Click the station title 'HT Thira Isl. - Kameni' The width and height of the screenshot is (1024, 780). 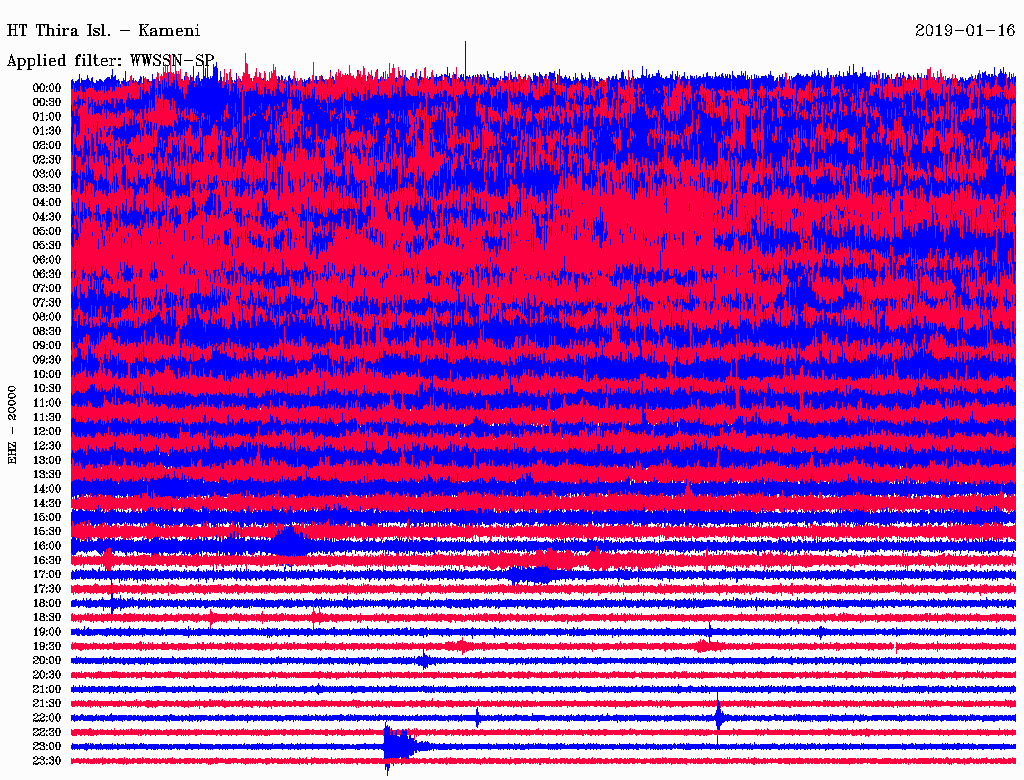tap(104, 31)
